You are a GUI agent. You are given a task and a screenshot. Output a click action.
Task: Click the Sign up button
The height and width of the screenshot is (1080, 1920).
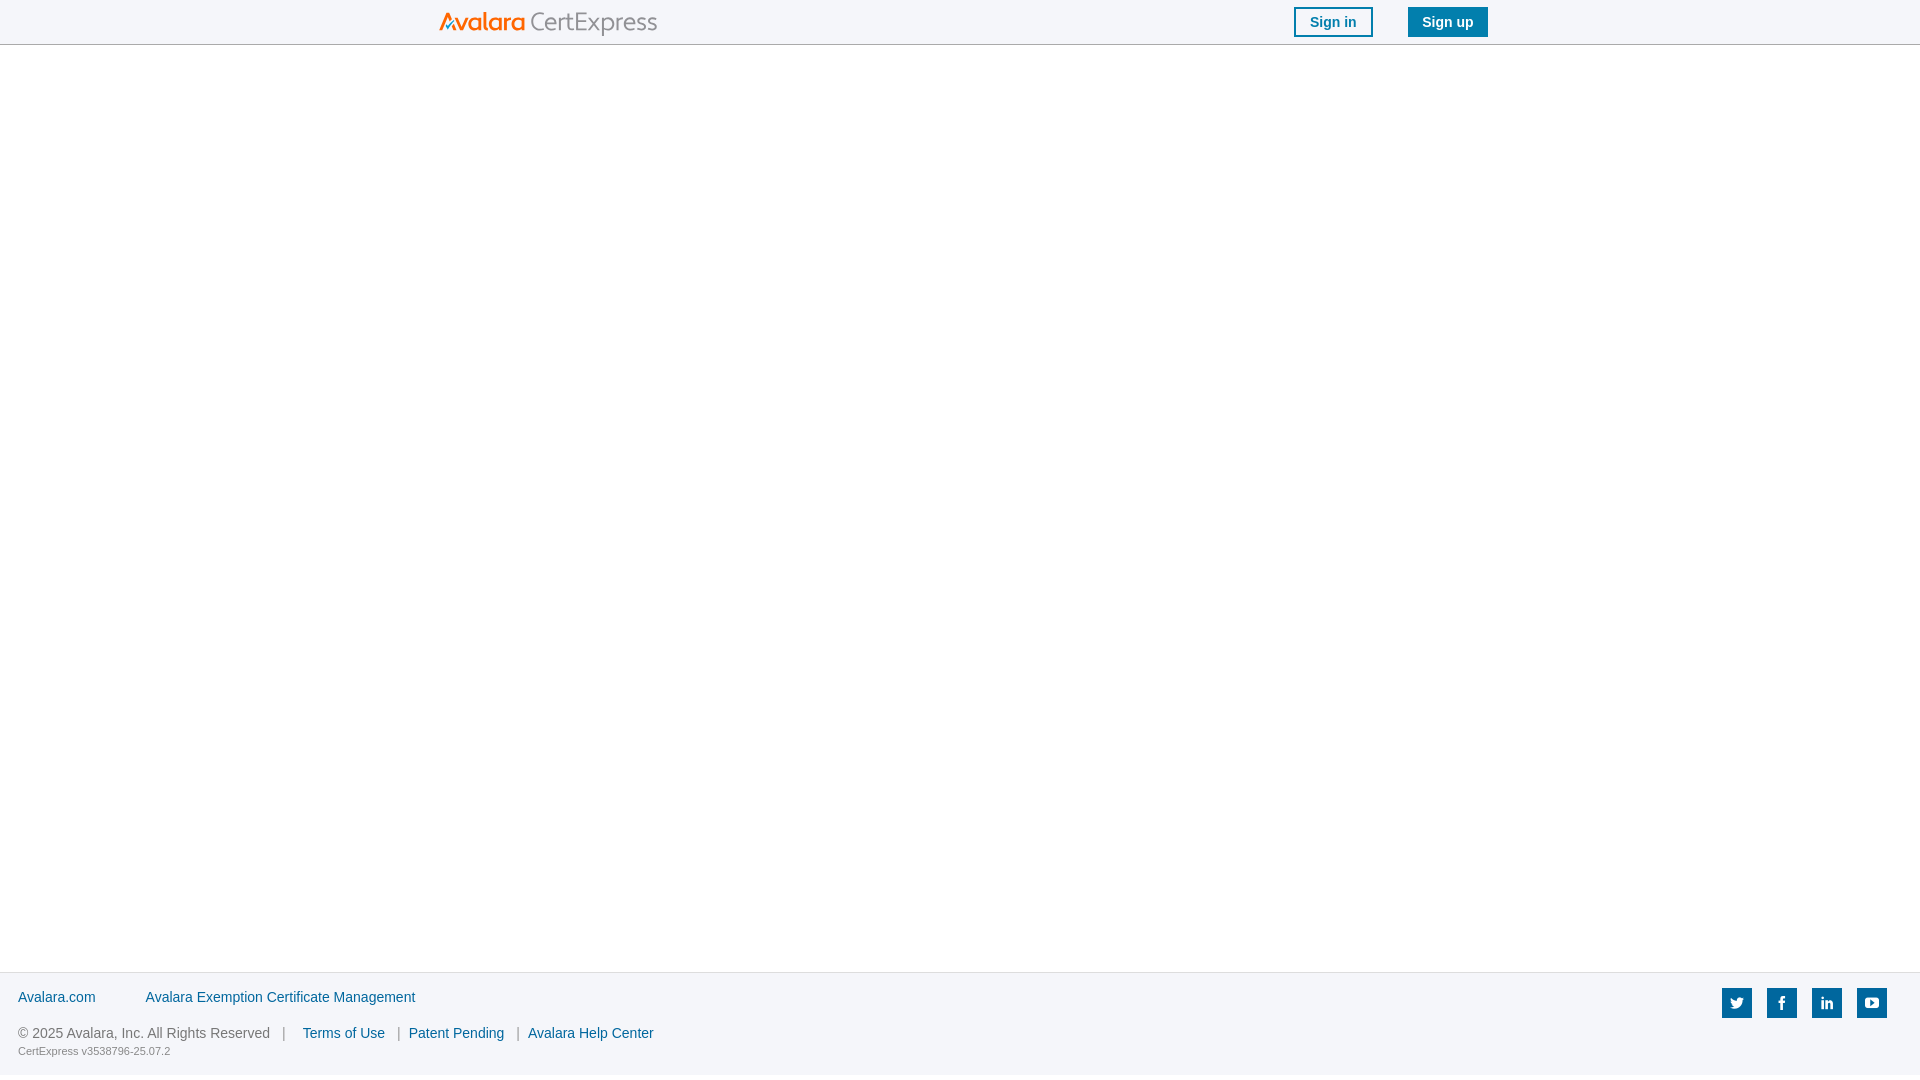(x=1448, y=22)
